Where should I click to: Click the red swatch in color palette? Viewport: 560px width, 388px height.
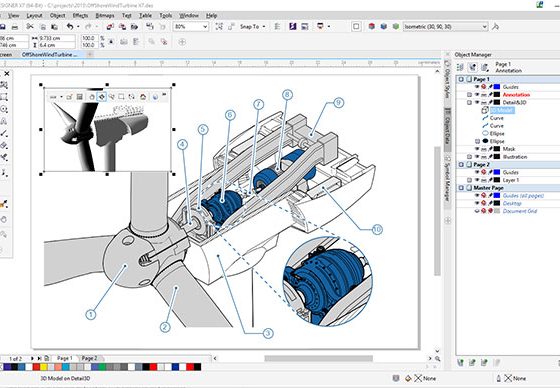point(36,367)
